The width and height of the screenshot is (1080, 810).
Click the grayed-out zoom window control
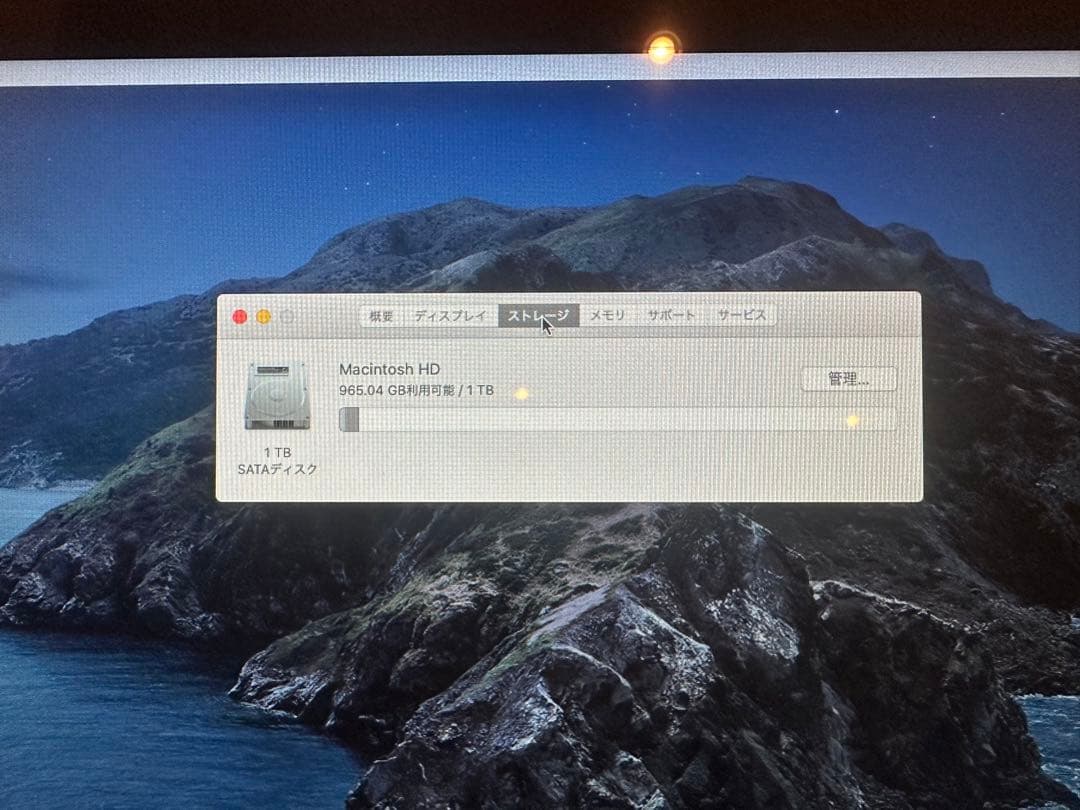pyautogui.click(x=287, y=314)
